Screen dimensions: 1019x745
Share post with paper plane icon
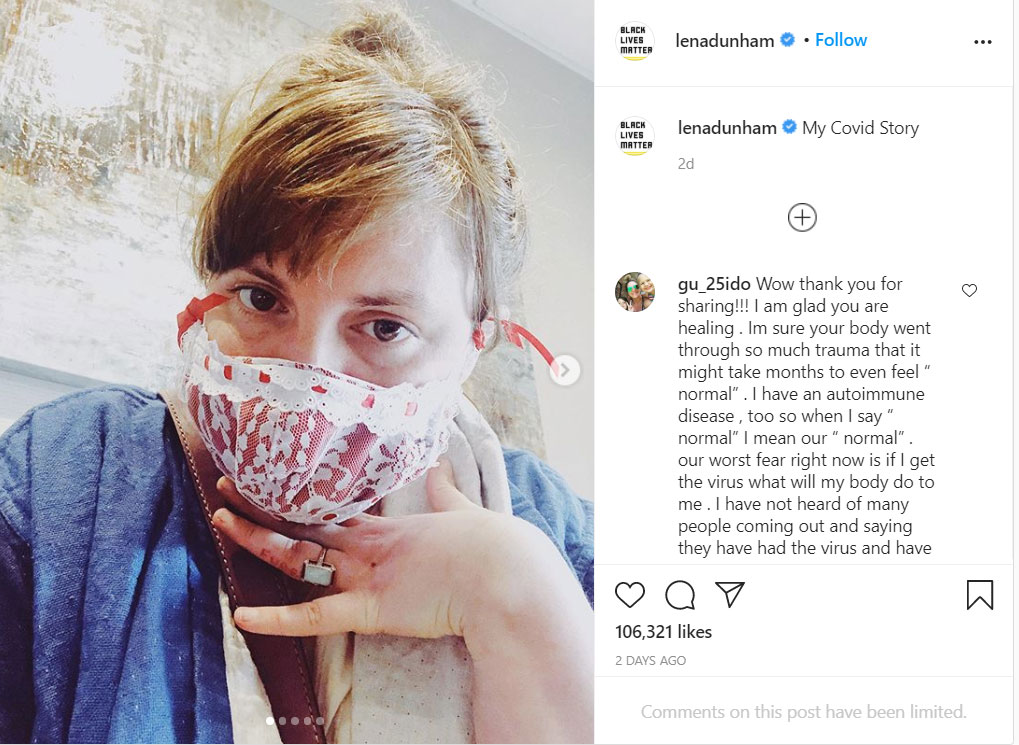pos(731,595)
